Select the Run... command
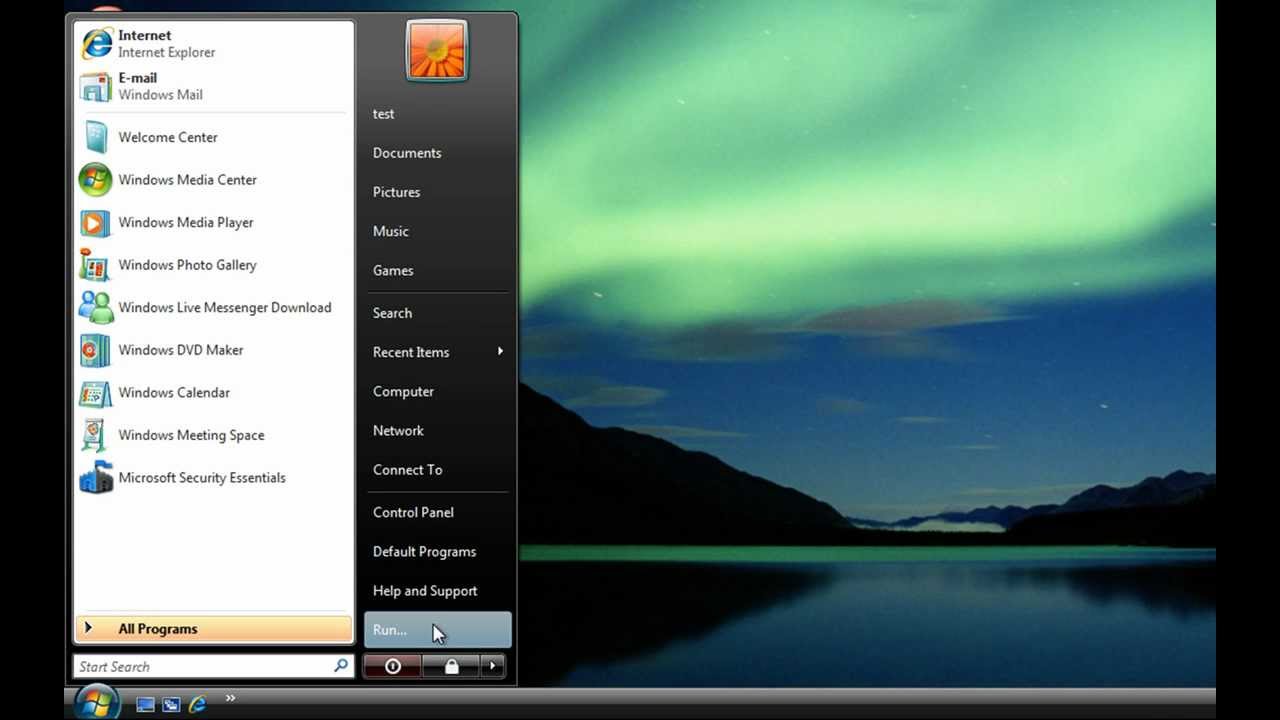 coord(438,630)
